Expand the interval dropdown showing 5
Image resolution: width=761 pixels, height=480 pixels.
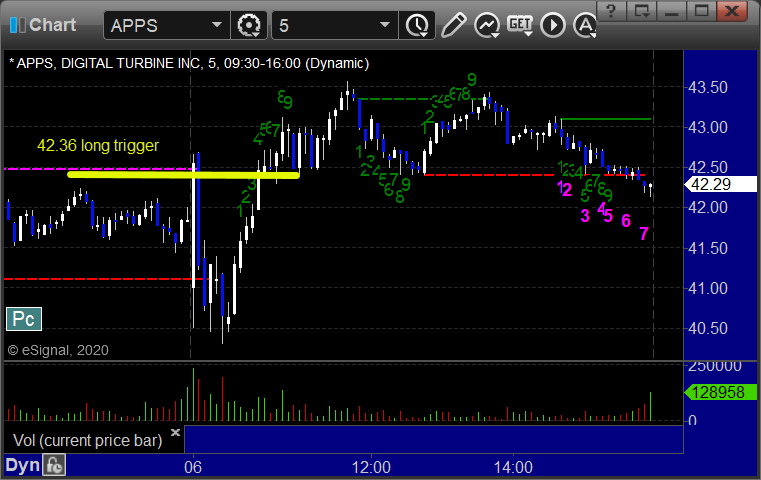click(x=334, y=25)
